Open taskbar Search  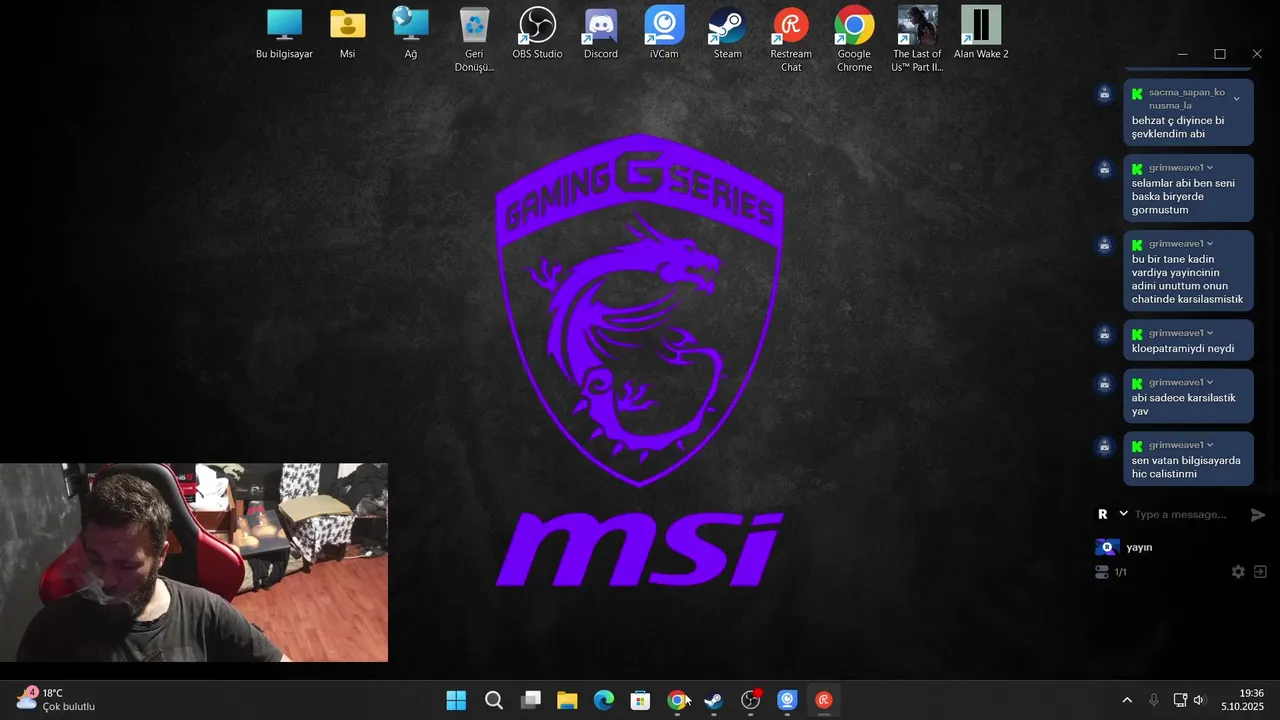(493, 700)
